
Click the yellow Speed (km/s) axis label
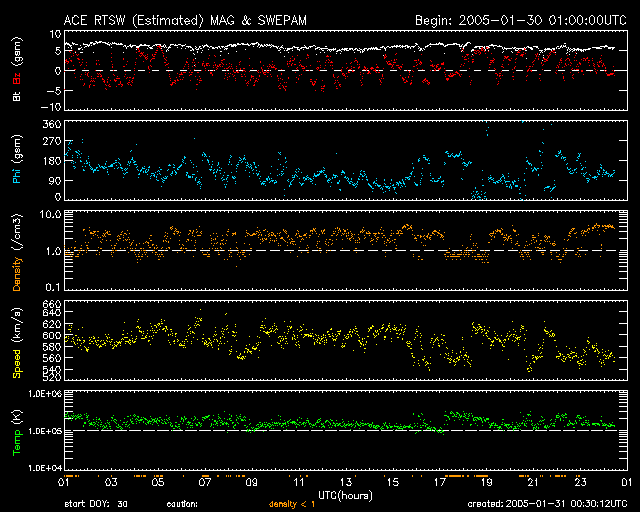(x=16, y=340)
